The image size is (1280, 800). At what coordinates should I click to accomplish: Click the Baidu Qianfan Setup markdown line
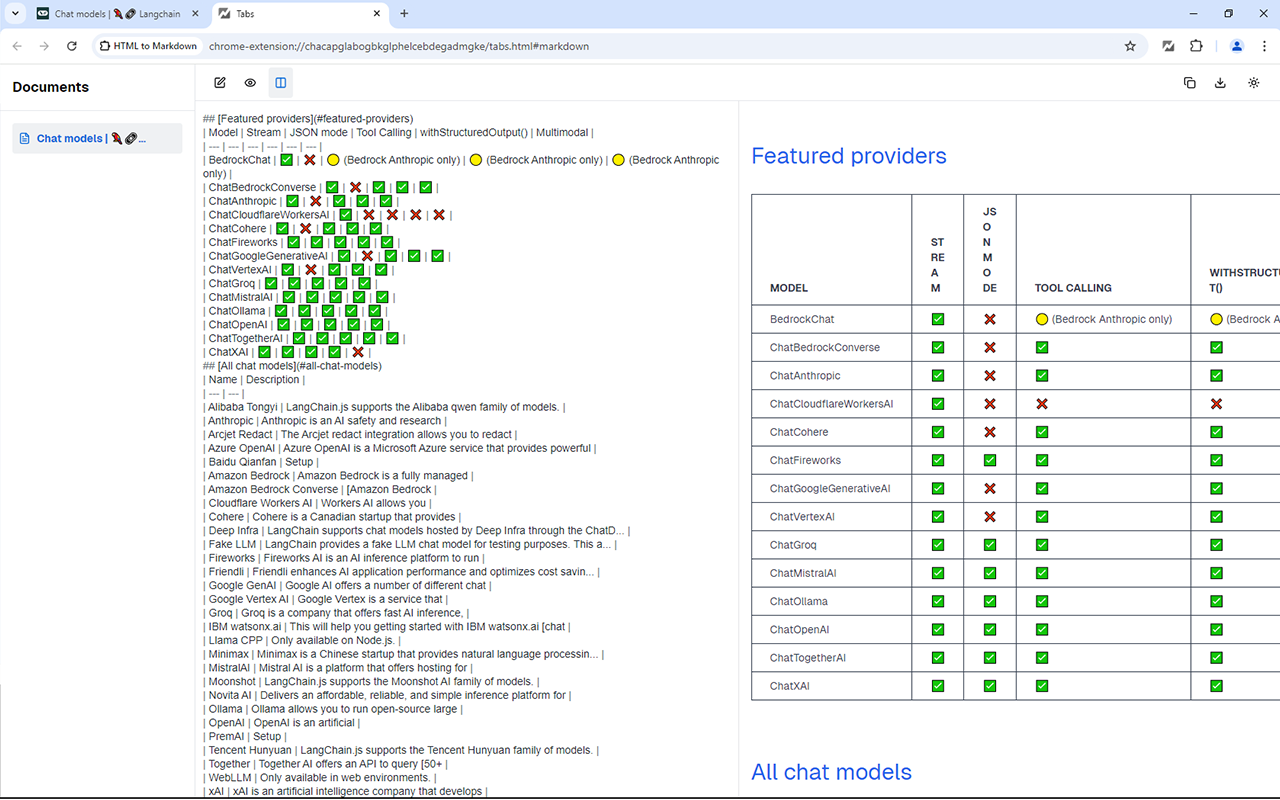(260, 462)
